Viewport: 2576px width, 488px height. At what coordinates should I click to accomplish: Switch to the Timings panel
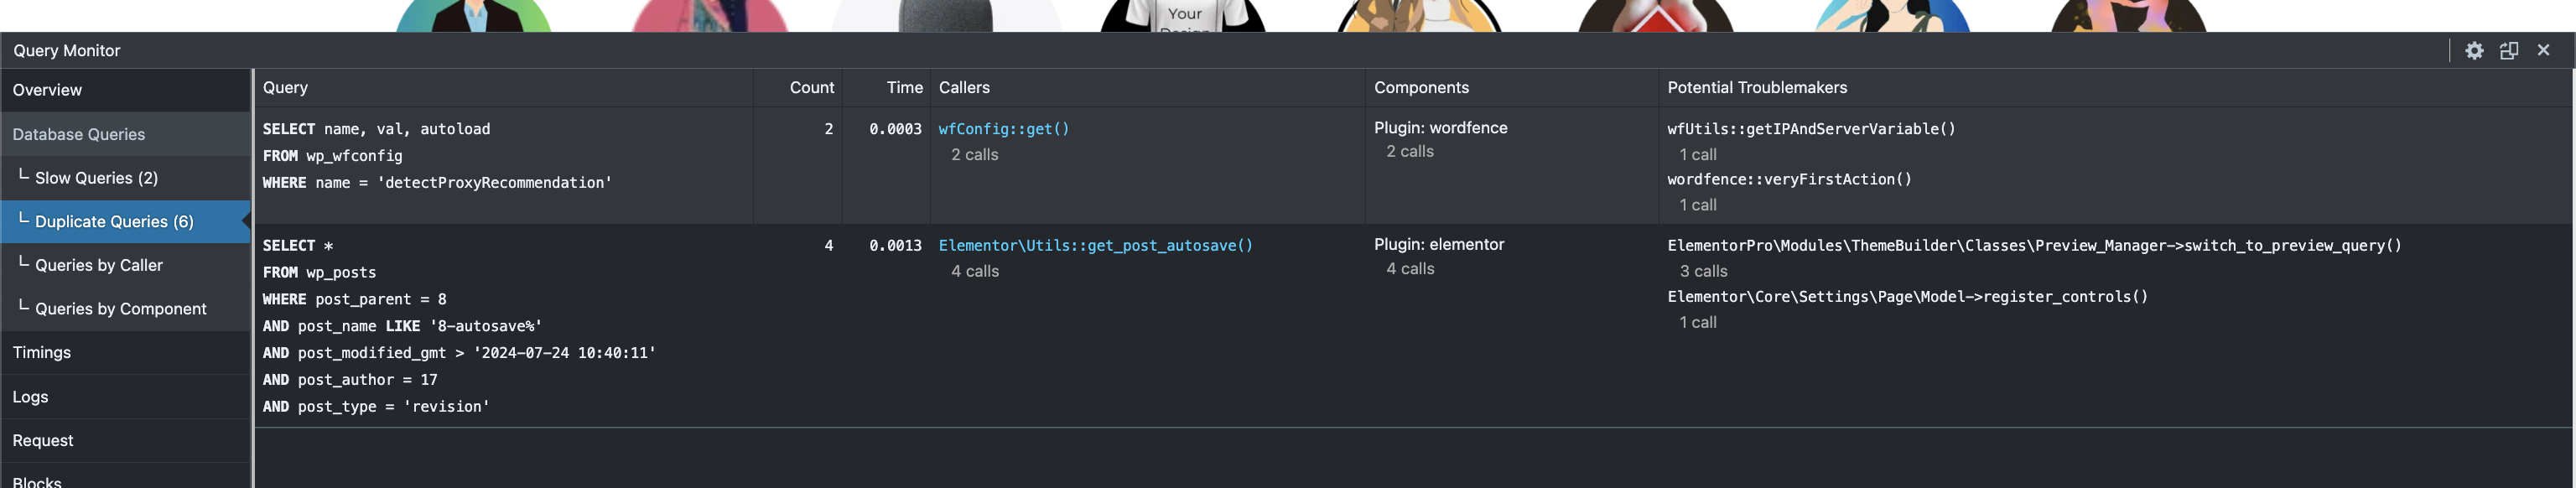pyautogui.click(x=41, y=352)
